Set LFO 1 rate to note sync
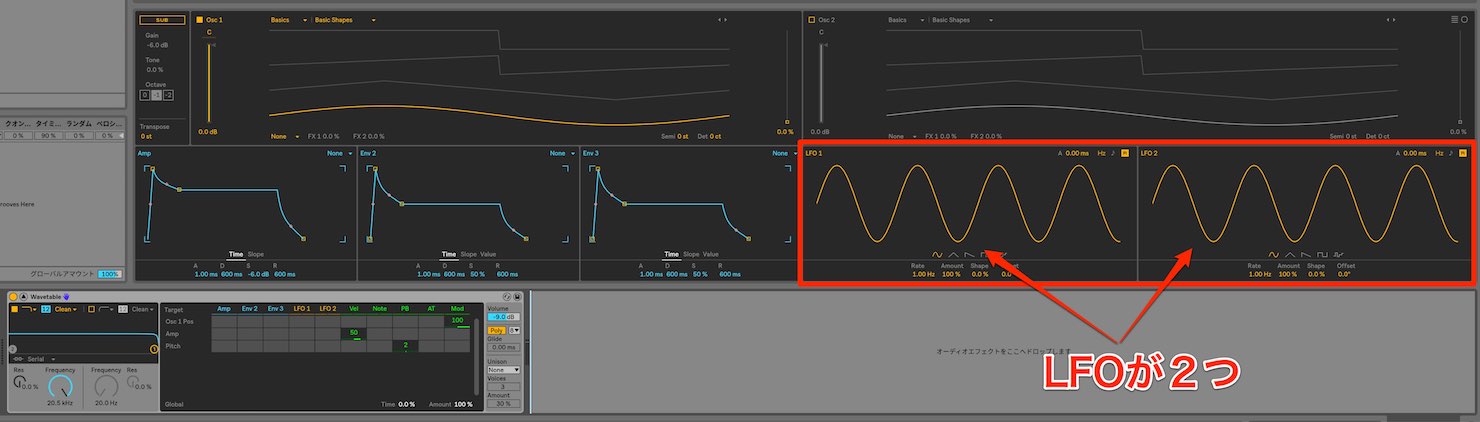This screenshot has height=422, width=1480. [x=1113, y=153]
